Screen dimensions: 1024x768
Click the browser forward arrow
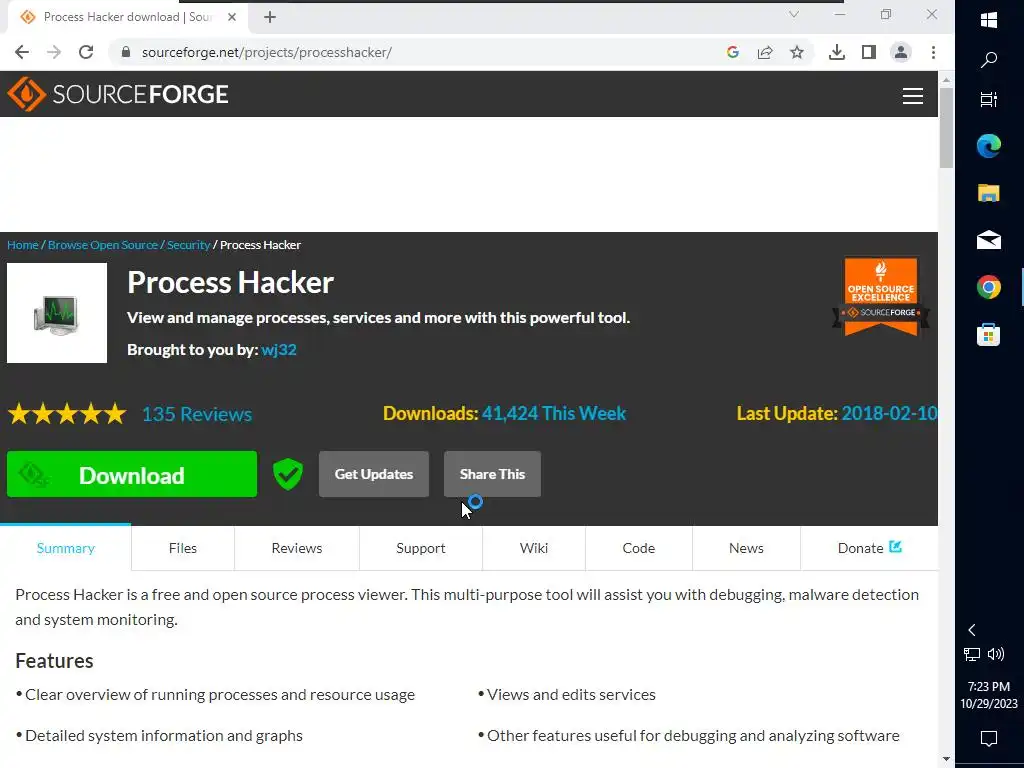(54, 52)
